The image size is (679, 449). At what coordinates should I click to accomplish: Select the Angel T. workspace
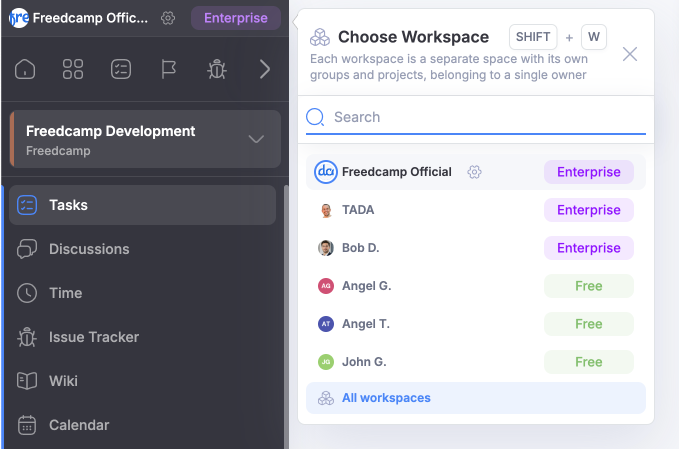click(475, 324)
